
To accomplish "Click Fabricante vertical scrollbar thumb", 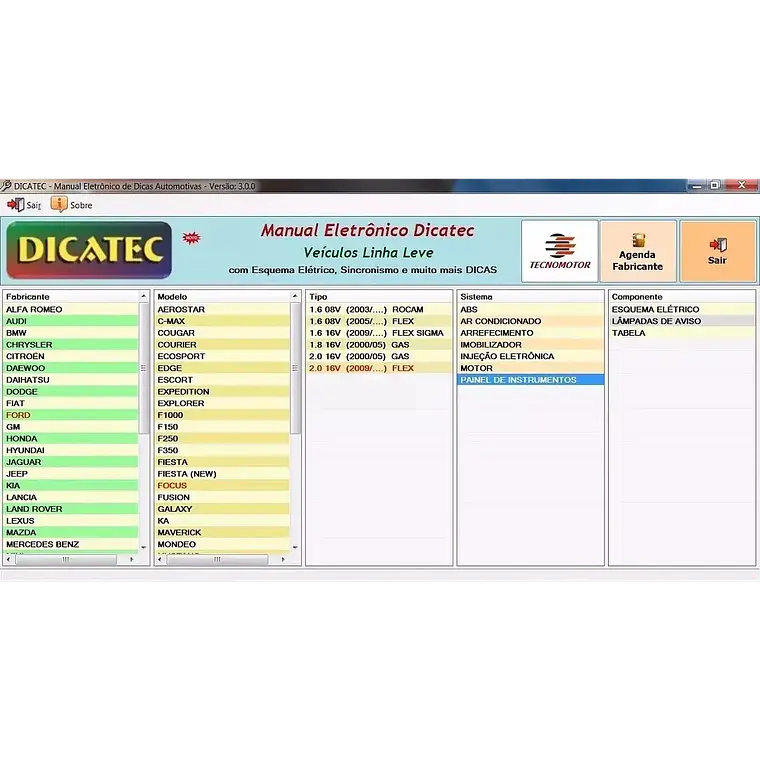I will point(143,368).
